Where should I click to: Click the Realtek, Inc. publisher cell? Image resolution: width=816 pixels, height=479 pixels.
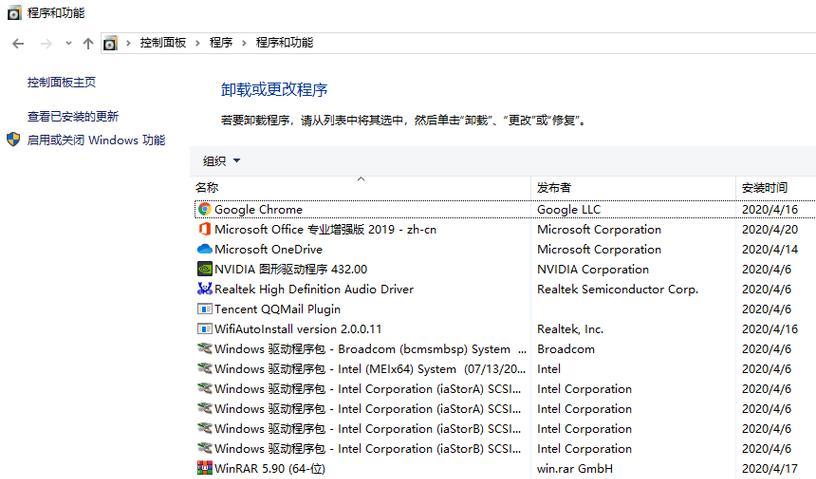[x=570, y=329]
